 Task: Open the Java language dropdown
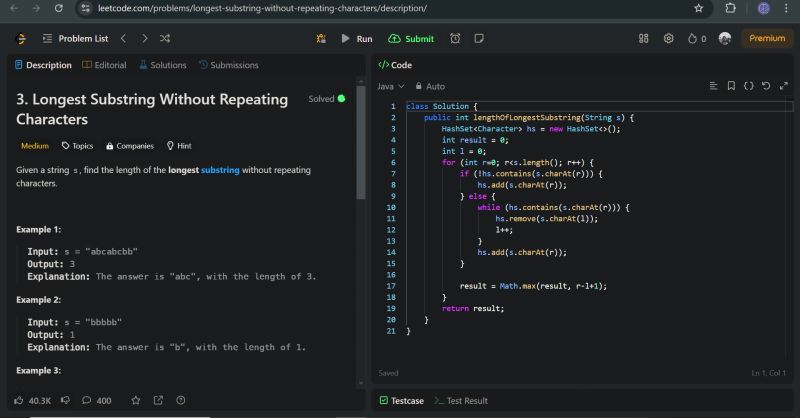[390, 86]
